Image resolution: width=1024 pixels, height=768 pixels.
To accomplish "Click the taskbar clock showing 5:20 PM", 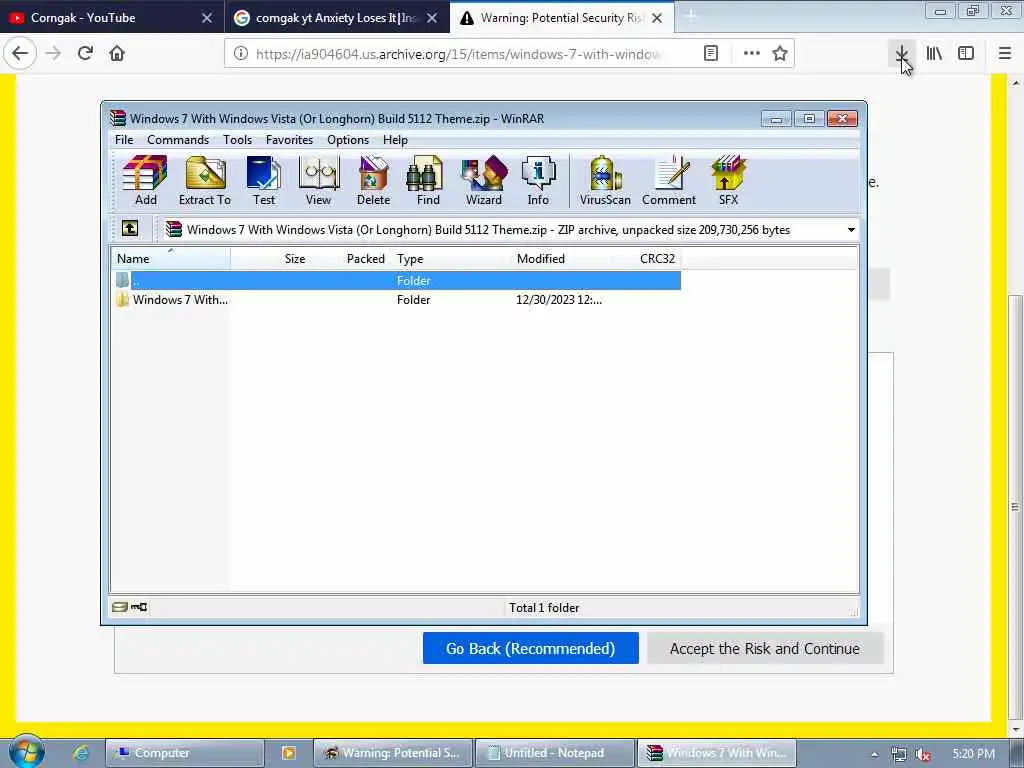I will click(973, 754).
